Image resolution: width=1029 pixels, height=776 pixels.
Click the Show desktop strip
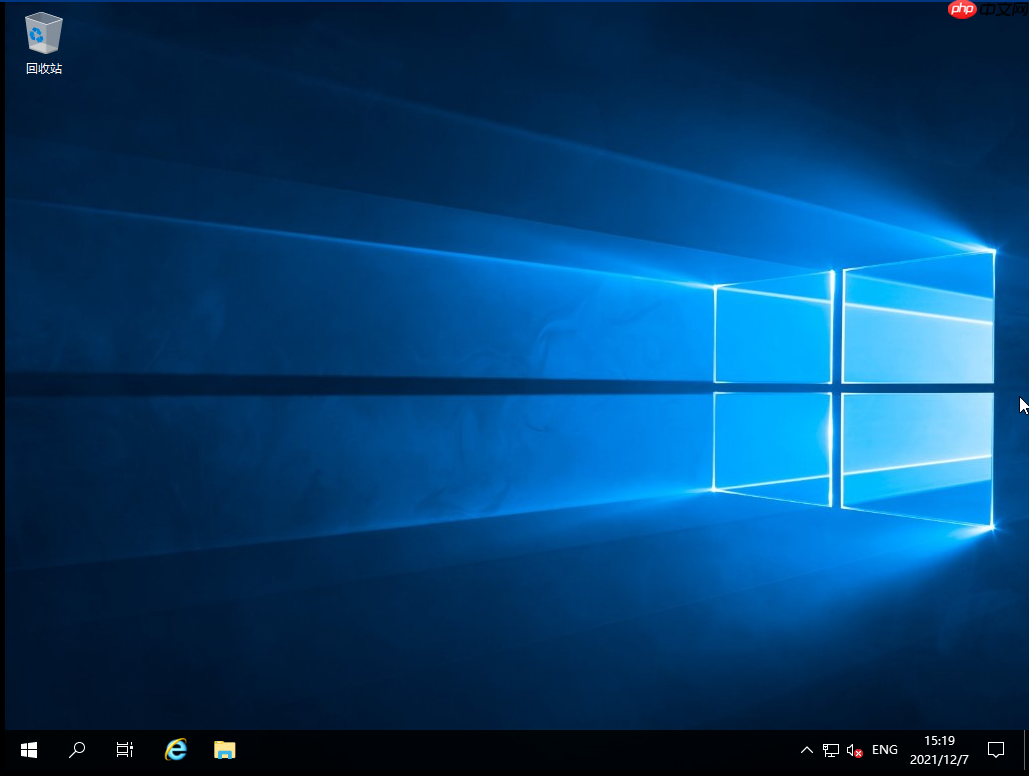tap(1025, 752)
